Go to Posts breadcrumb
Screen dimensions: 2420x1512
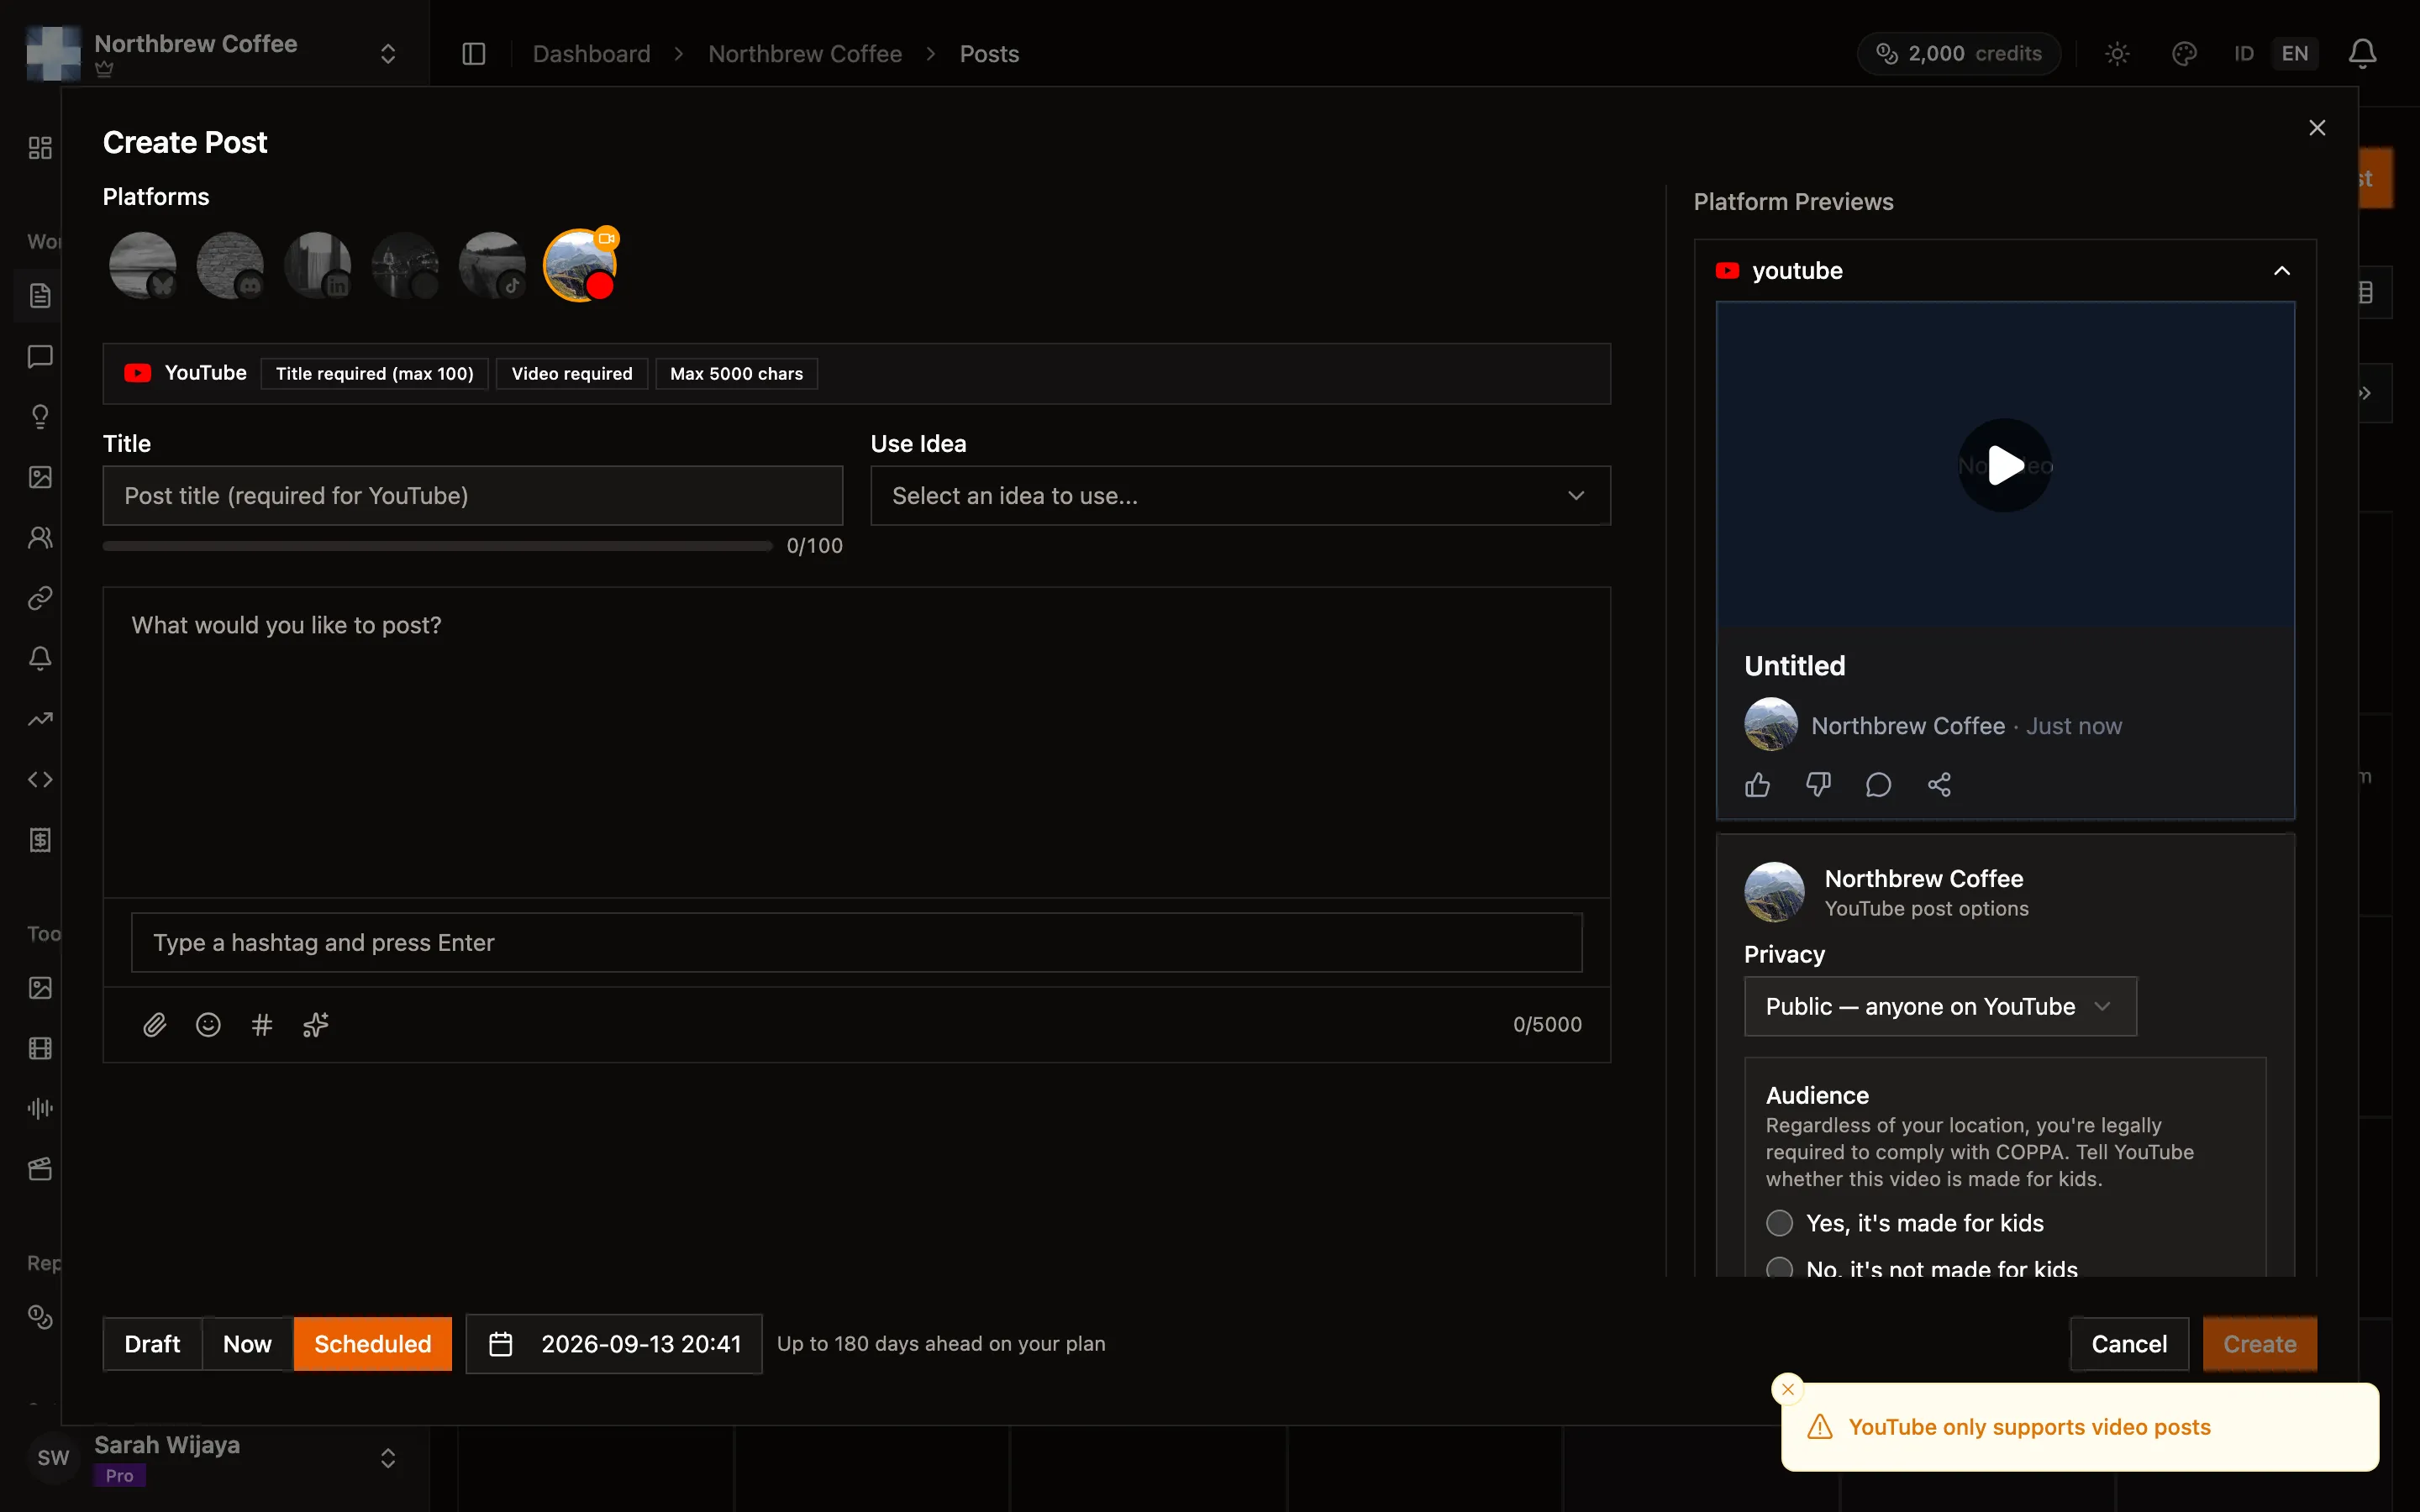989,54
